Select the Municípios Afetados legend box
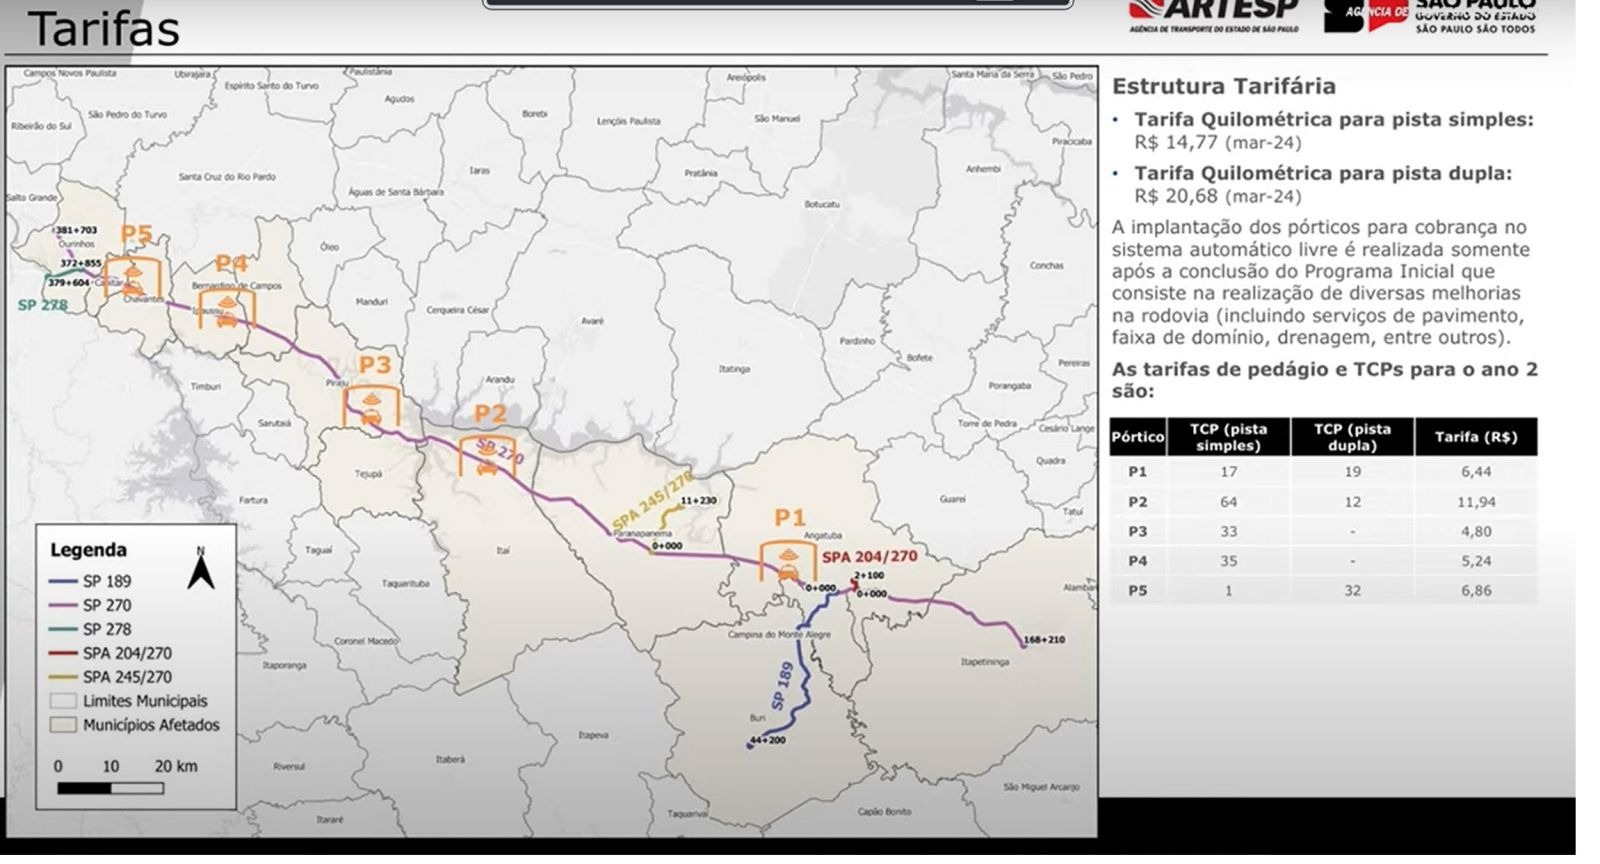This screenshot has width=1600, height=864. [63, 725]
